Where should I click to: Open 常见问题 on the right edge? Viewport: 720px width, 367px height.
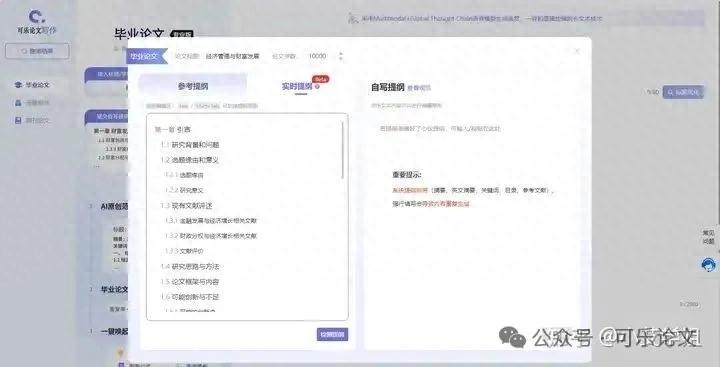point(709,237)
